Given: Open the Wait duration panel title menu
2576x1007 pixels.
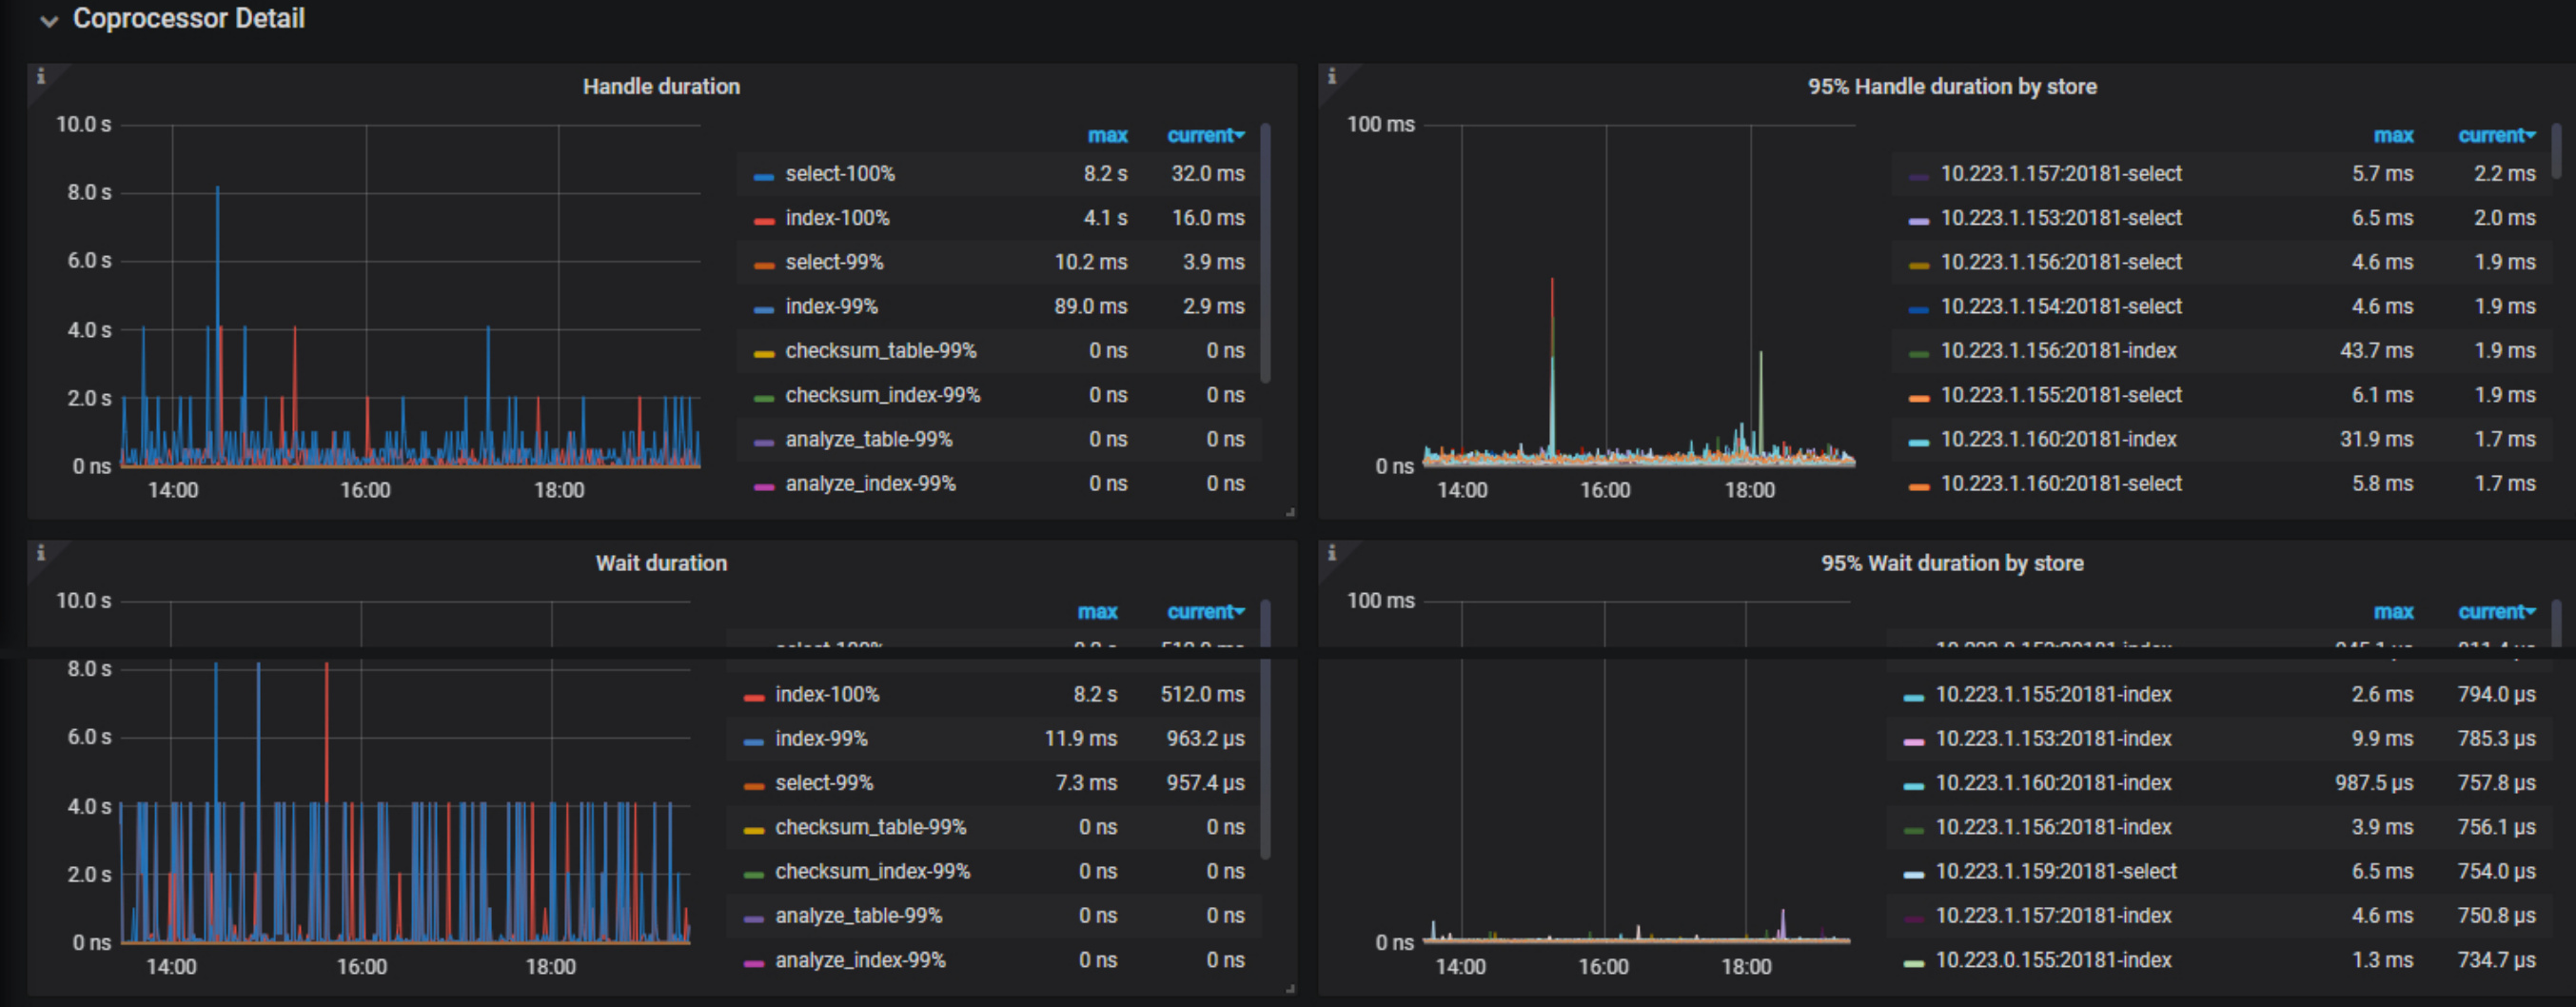Looking at the screenshot, I should (661, 563).
